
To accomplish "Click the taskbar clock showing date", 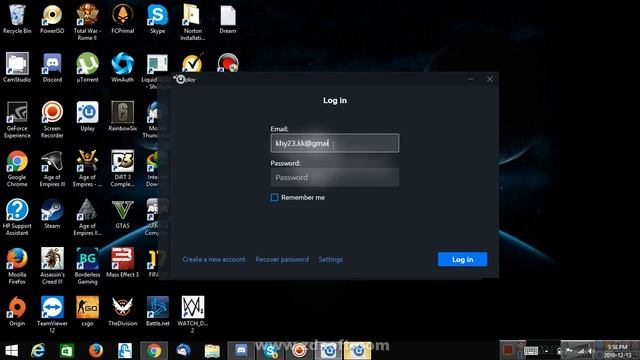I will (618, 351).
